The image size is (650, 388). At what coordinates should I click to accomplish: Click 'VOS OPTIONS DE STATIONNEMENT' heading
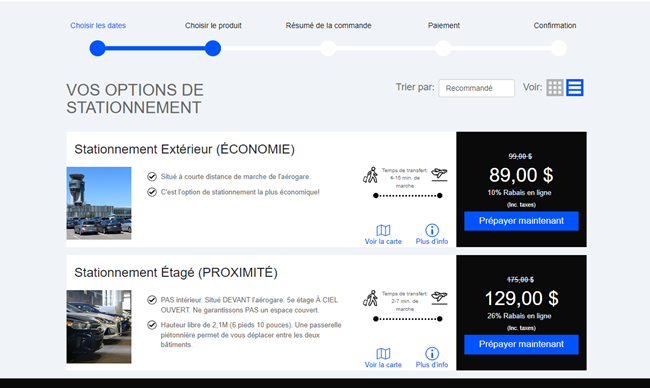pyautogui.click(x=135, y=99)
